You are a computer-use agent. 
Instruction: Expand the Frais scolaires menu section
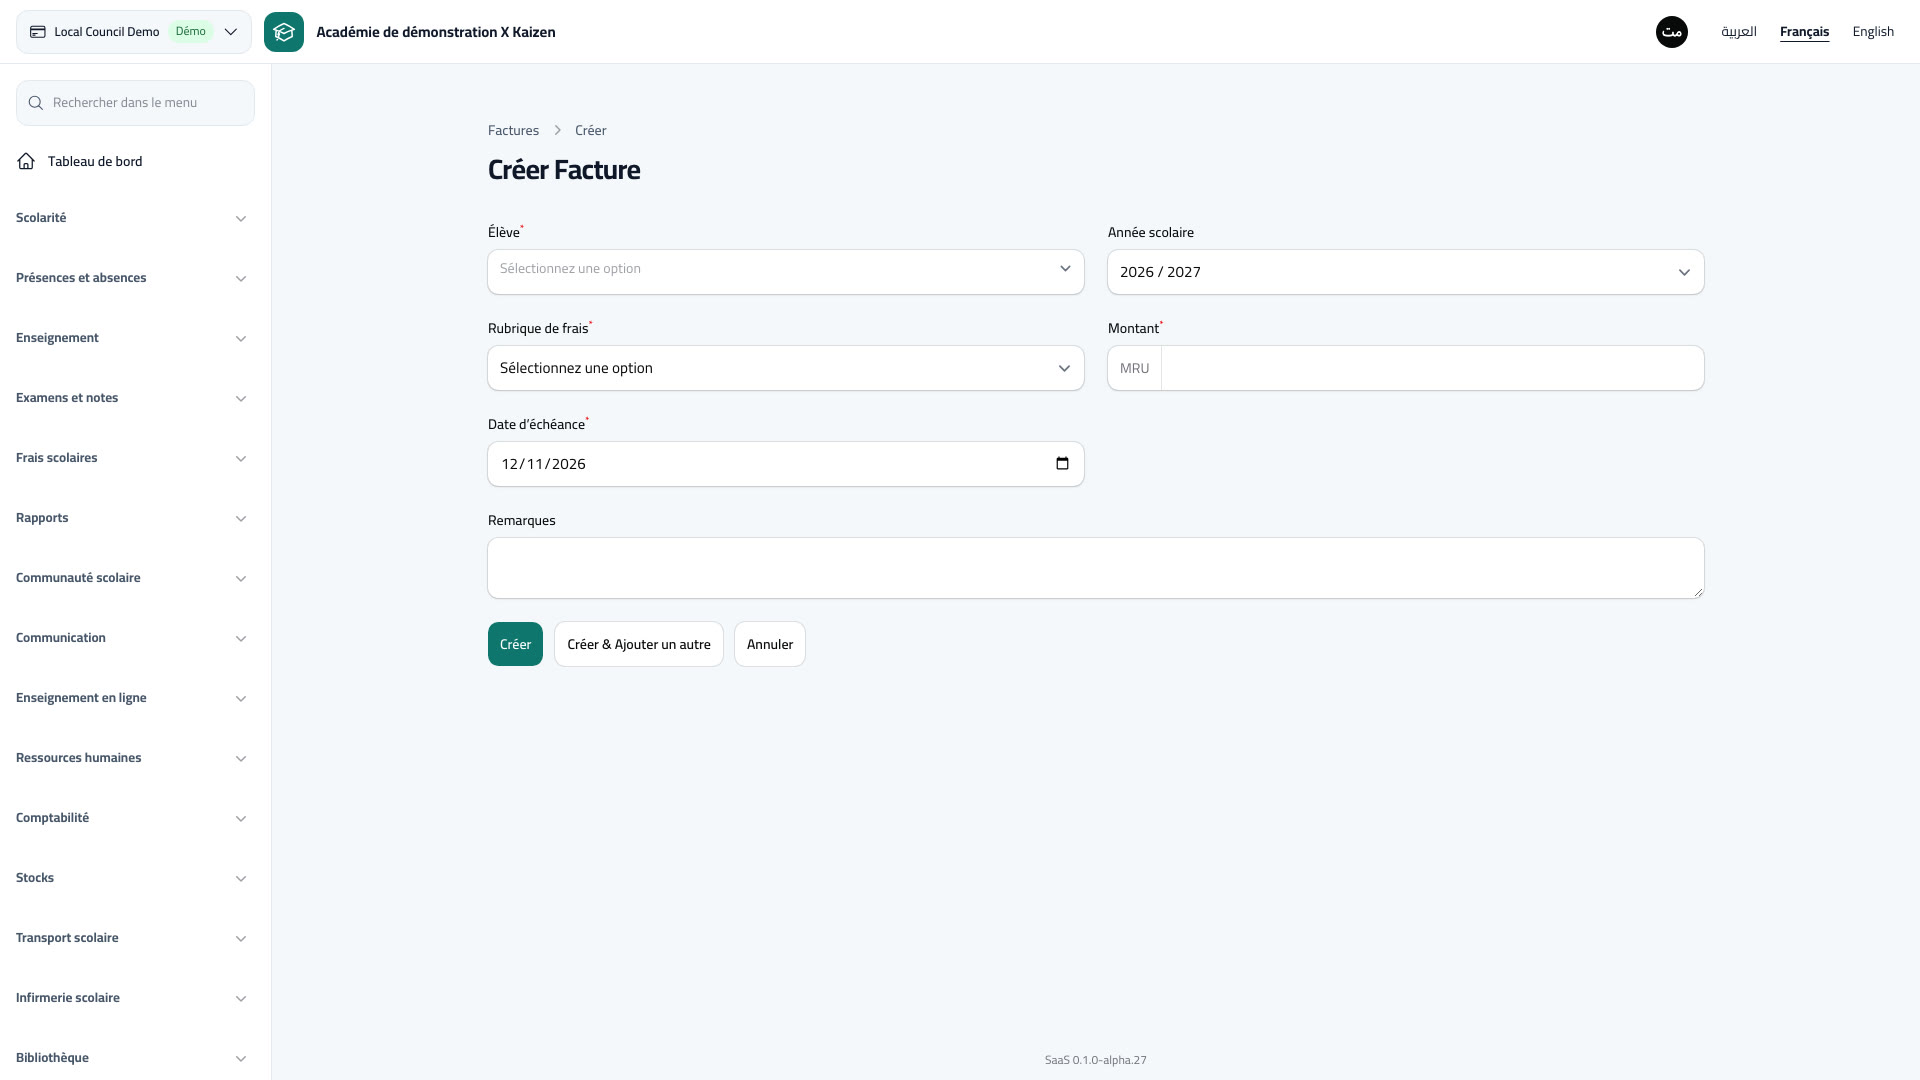tap(131, 458)
